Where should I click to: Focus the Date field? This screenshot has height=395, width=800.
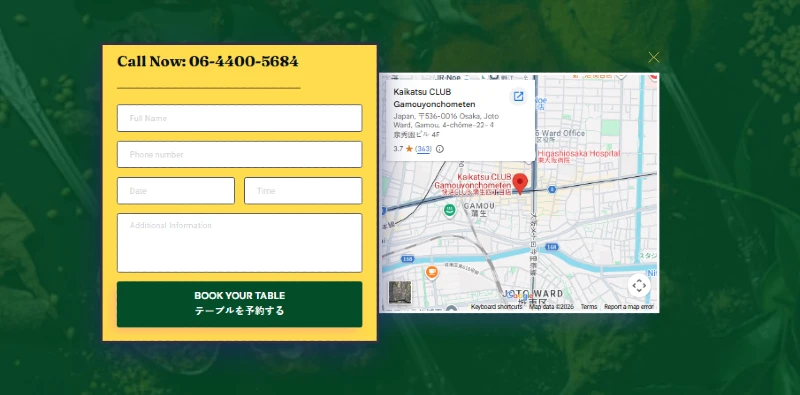click(x=176, y=191)
